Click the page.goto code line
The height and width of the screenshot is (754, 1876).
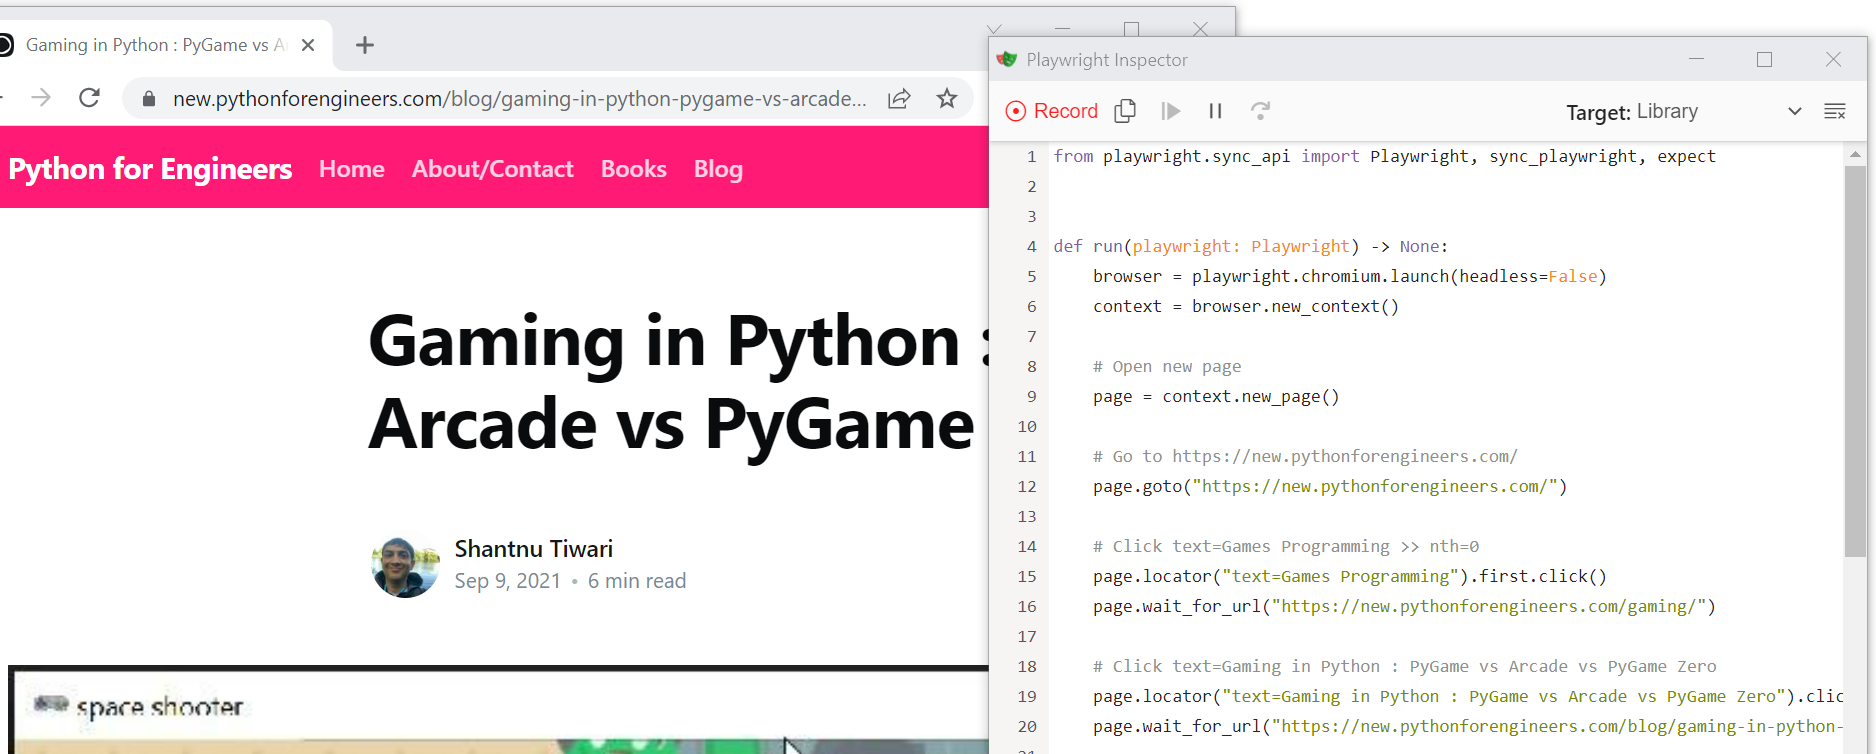1330,486
